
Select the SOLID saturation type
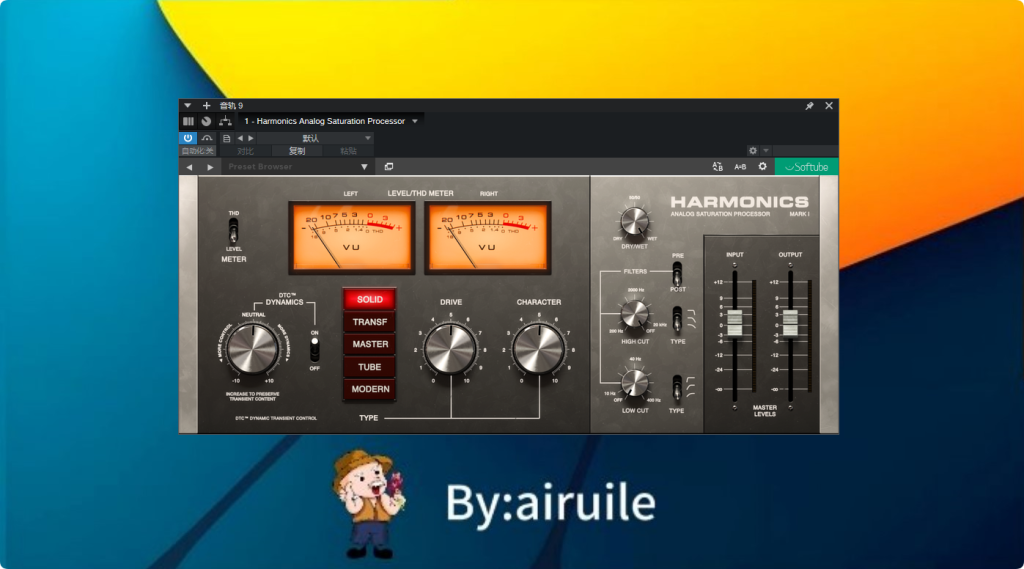(370, 299)
